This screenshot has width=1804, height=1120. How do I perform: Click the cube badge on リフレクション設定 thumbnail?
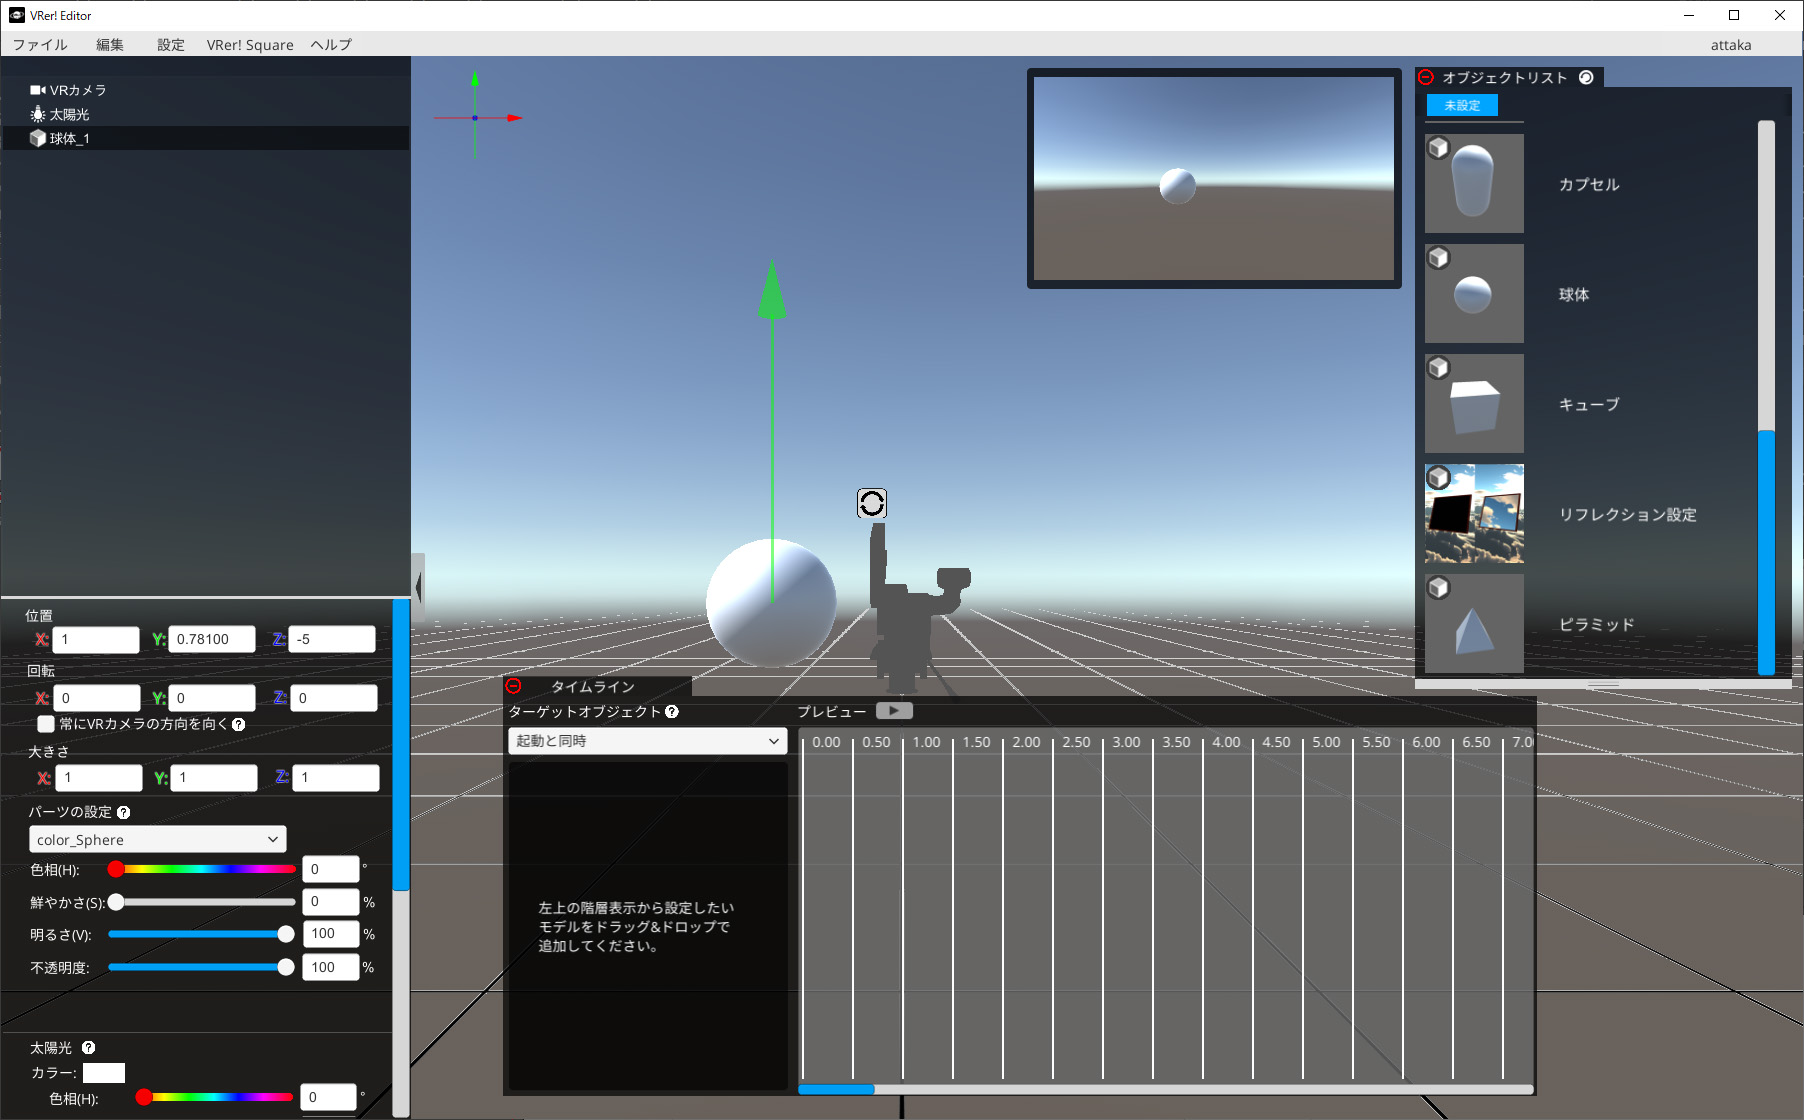[x=1438, y=478]
